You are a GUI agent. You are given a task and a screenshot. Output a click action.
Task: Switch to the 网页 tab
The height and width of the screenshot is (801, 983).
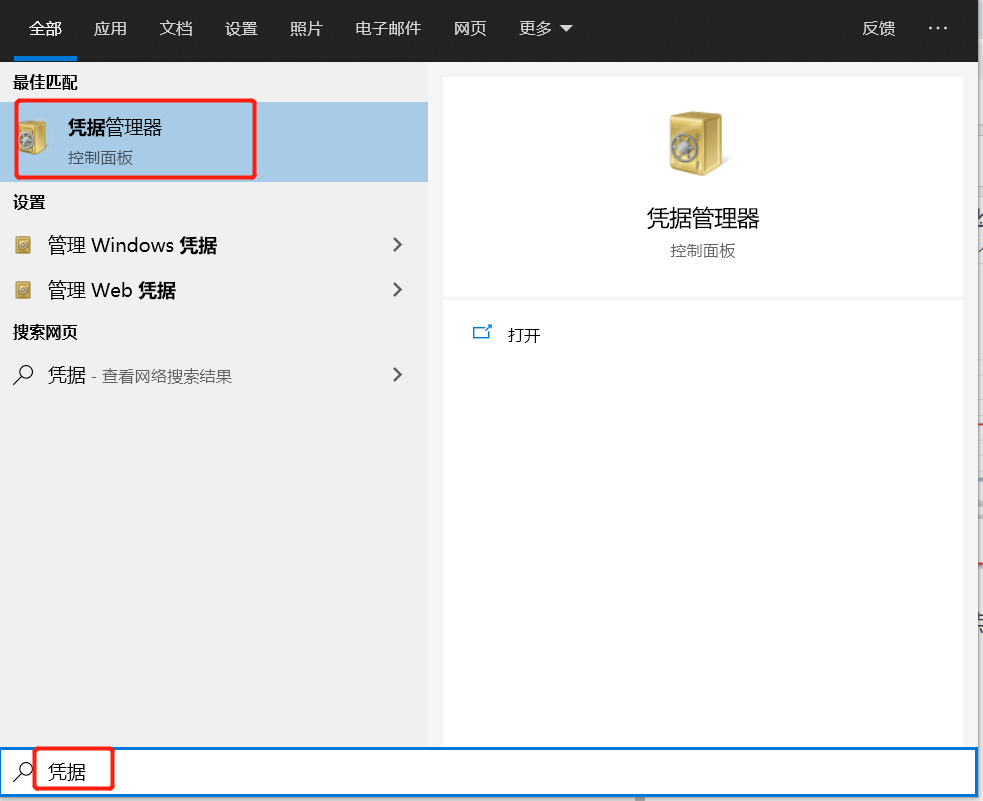(x=470, y=28)
